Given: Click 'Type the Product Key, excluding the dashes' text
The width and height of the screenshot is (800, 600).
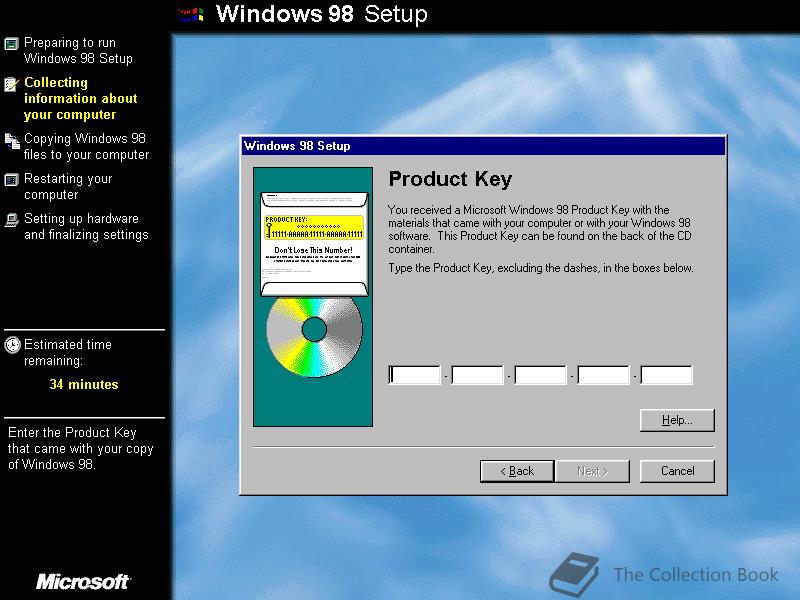Looking at the screenshot, I should click(x=541, y=268).
